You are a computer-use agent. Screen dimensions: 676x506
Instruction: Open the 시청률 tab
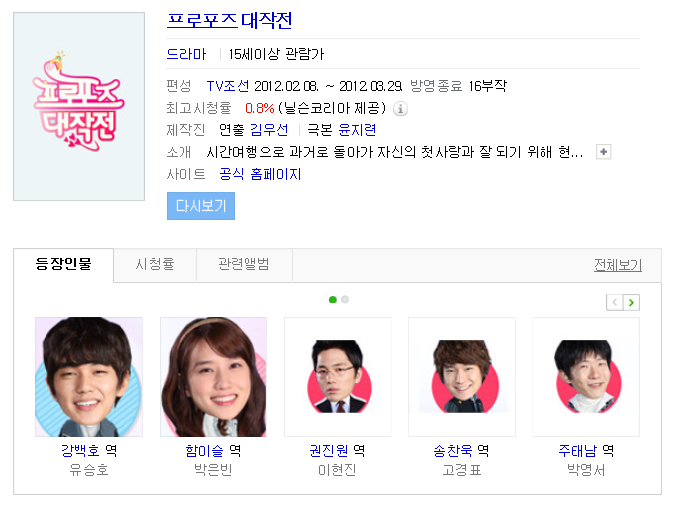pos(155,264)
